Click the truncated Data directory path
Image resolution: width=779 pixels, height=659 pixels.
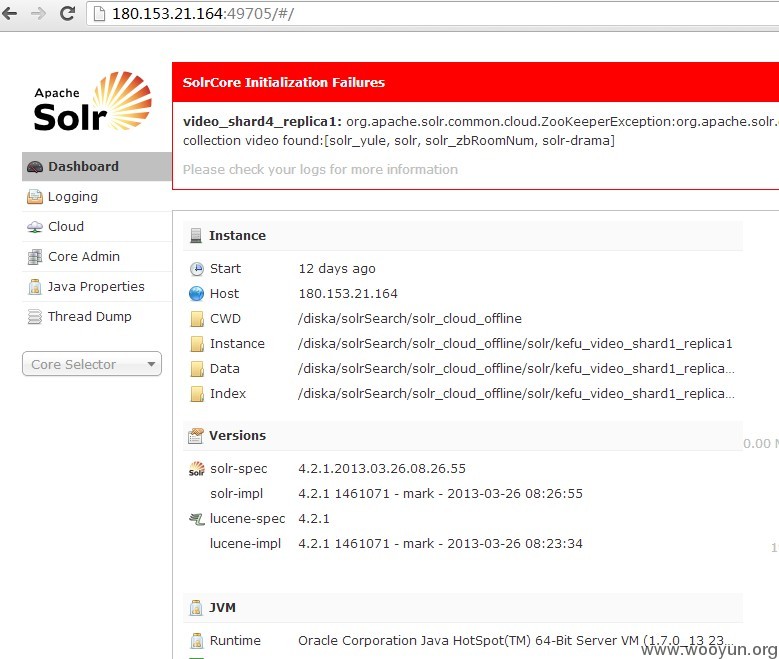[516, 368]
